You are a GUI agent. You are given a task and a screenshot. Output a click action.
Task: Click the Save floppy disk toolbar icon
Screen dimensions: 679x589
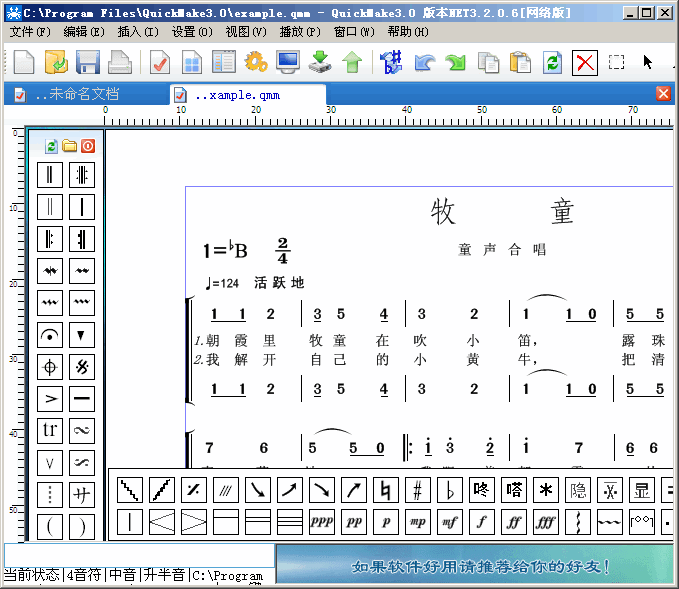point(88,62)
